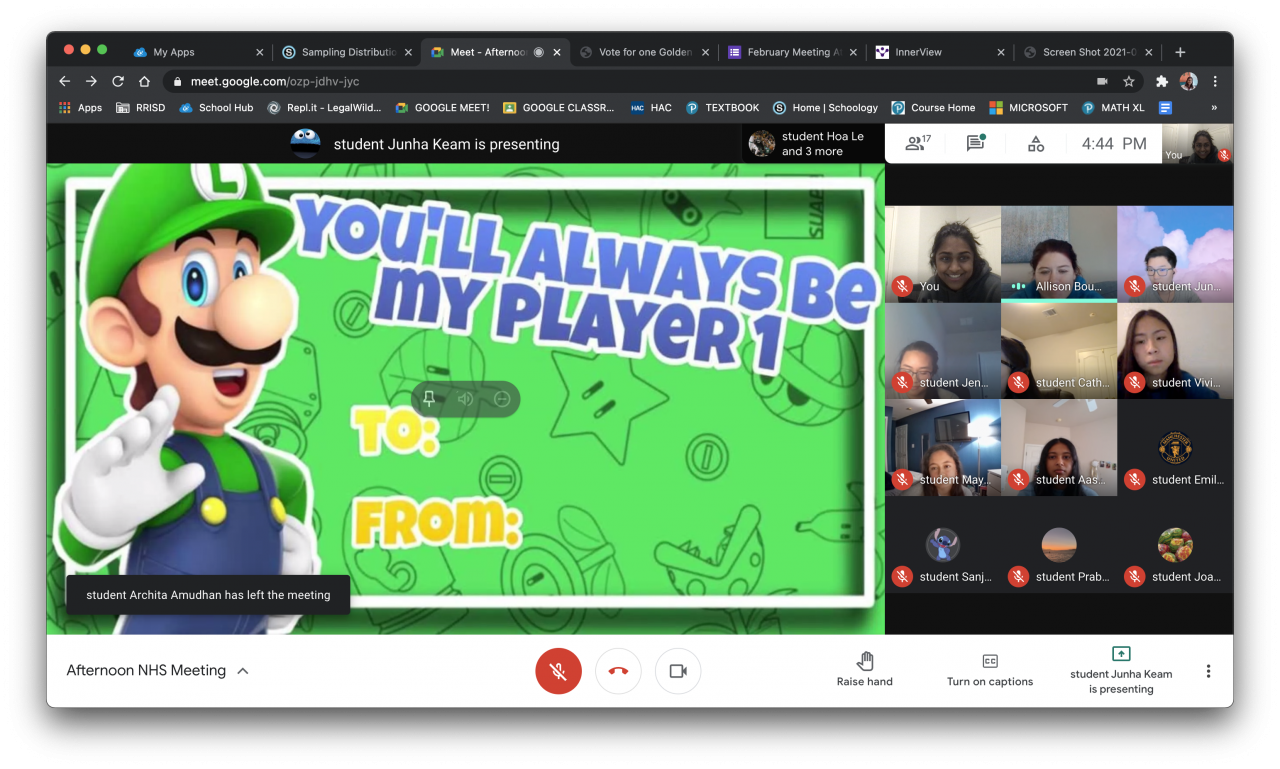Select the student Aas video tile
The width and height of the screenshot is (1280, 769).
(x=1059, y=448)
